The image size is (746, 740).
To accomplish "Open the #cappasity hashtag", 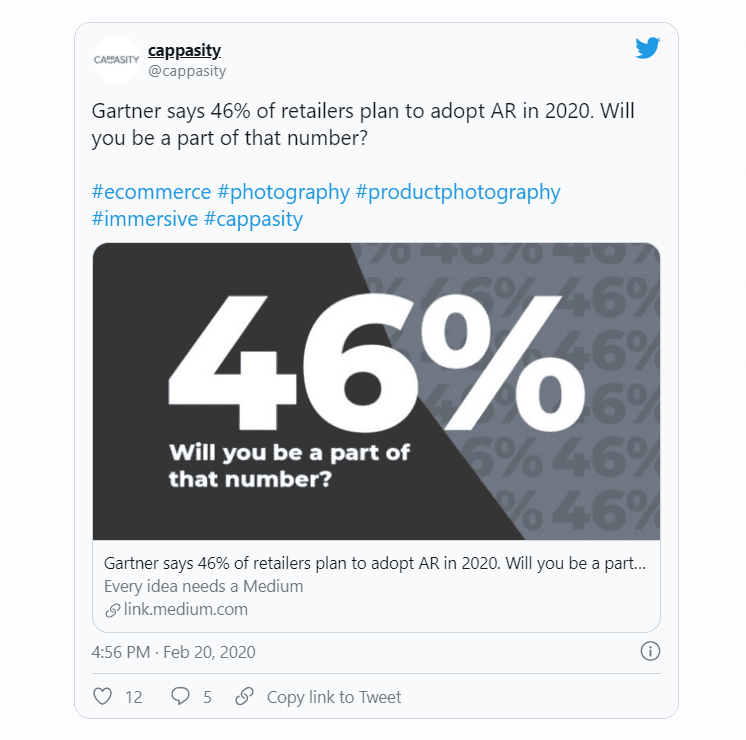I will [253, 219].
